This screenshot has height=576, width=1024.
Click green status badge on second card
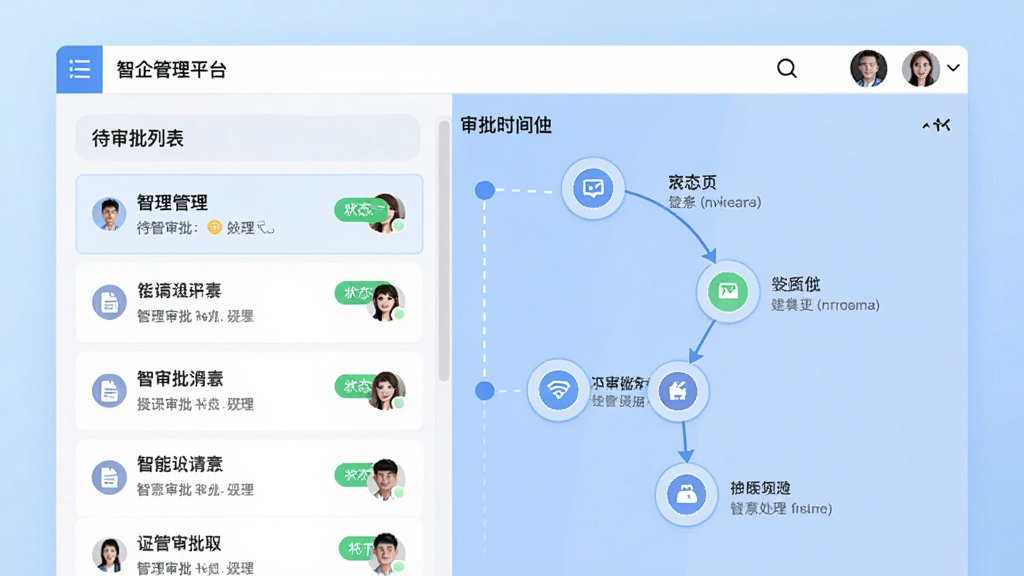(354, 293)
